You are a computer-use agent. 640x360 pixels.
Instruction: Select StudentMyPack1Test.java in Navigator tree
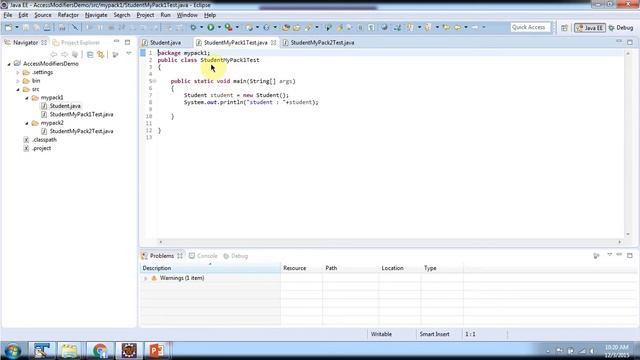pyautogui.click(x=81, y=114)
